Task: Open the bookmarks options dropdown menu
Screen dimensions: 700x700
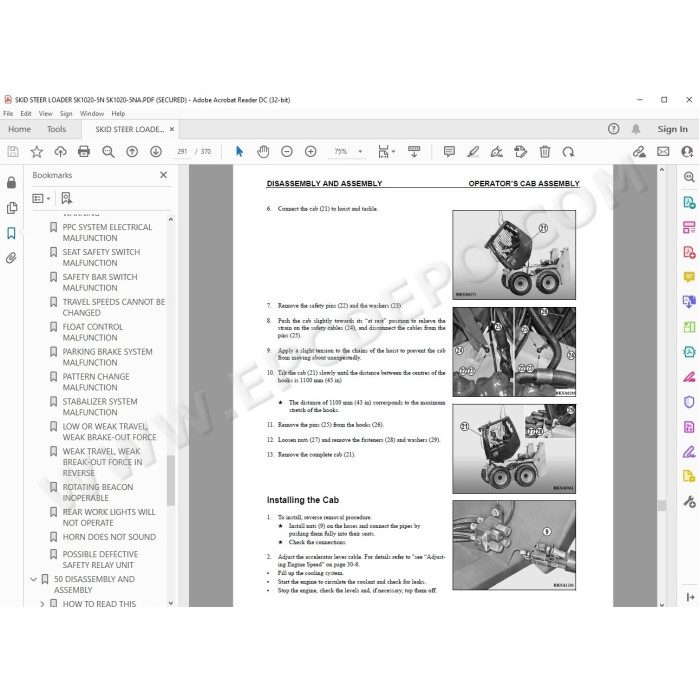Action: point(42,198)
